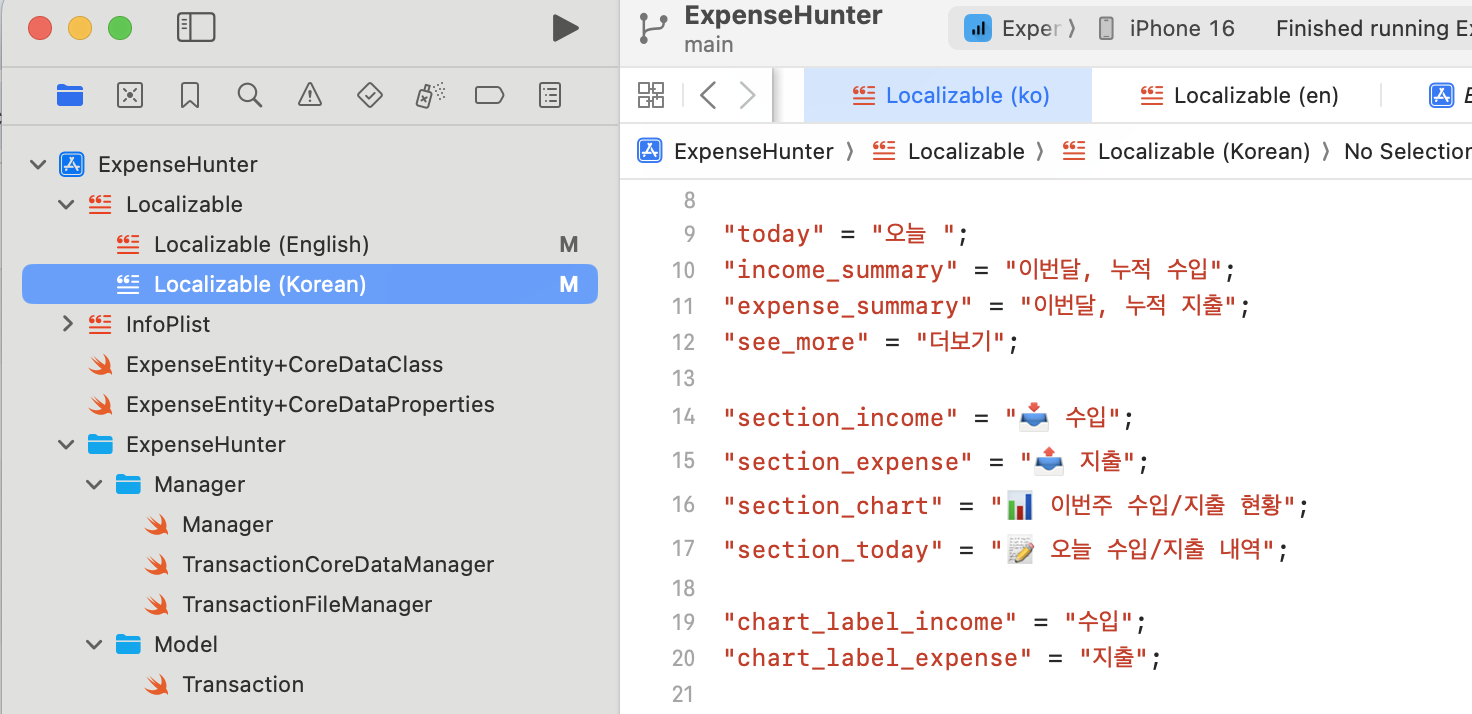This screenshot has height=714, width=1472.
Task: Click the "section_chart" key
Action: pyautogui.click(x=833, y=506)
